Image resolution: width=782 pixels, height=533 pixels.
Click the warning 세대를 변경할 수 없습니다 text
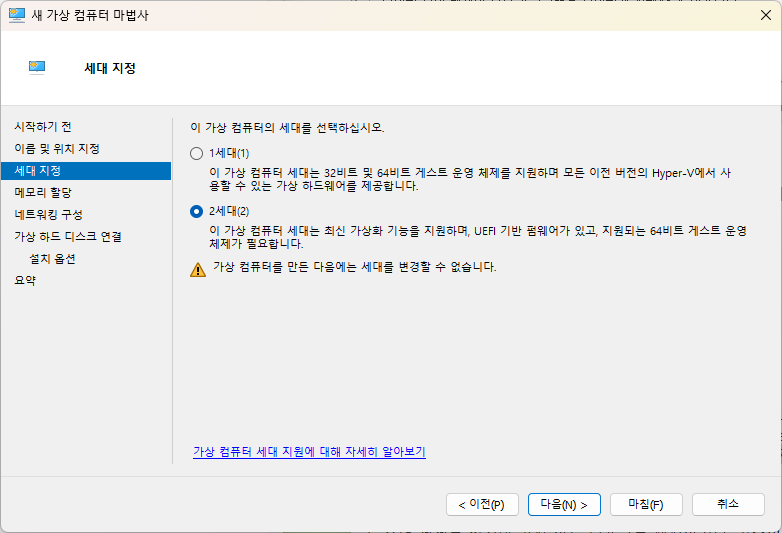[x=355, y=267]
